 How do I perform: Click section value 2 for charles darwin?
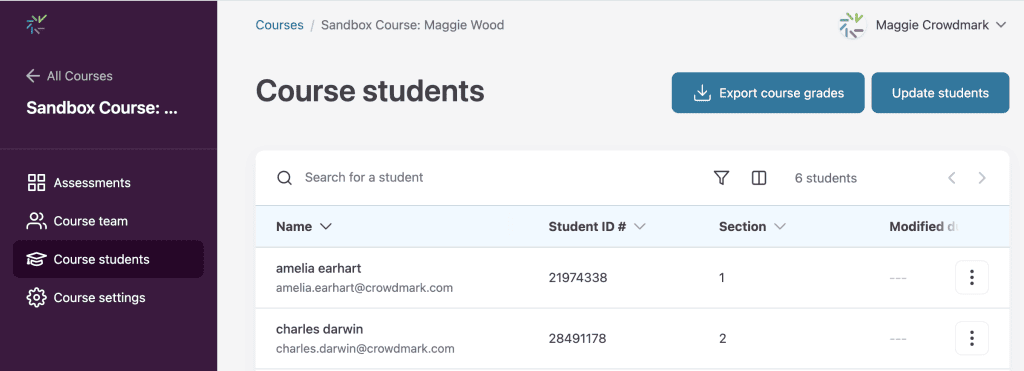coord(722,339)
